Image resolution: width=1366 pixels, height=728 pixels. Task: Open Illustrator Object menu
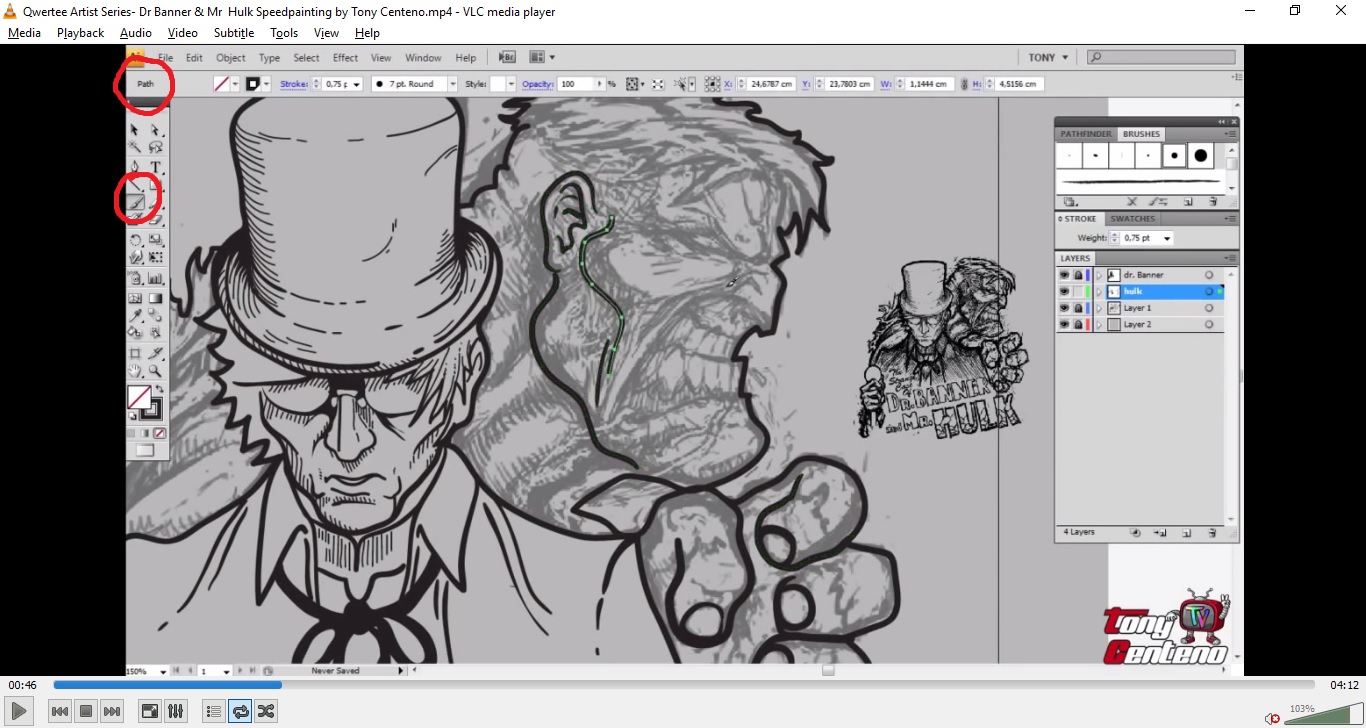231,58
